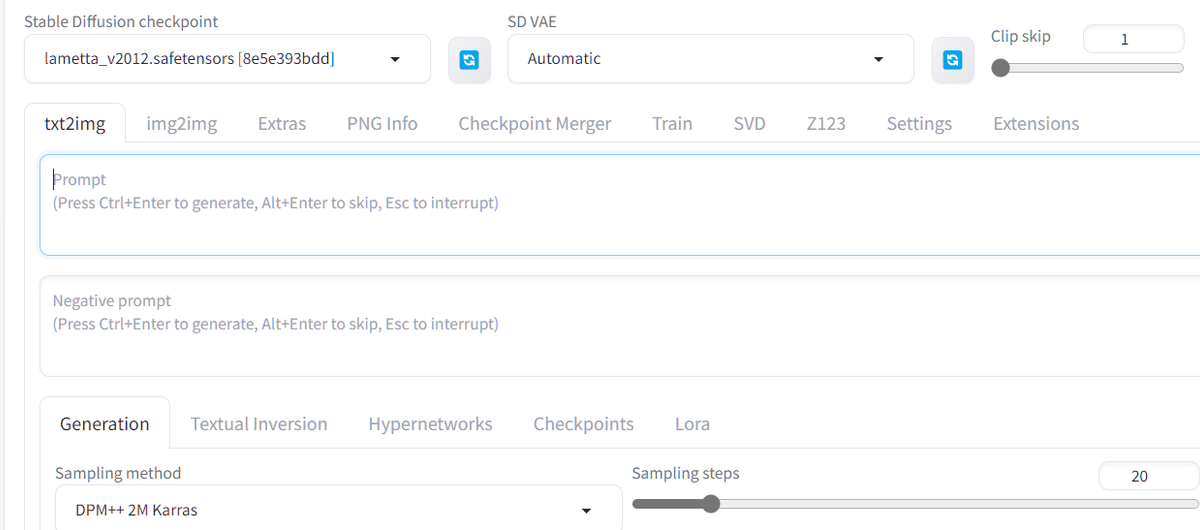Open the Checkpoint Merger tab
This screenshot has height=530, width=1200.
535,123
